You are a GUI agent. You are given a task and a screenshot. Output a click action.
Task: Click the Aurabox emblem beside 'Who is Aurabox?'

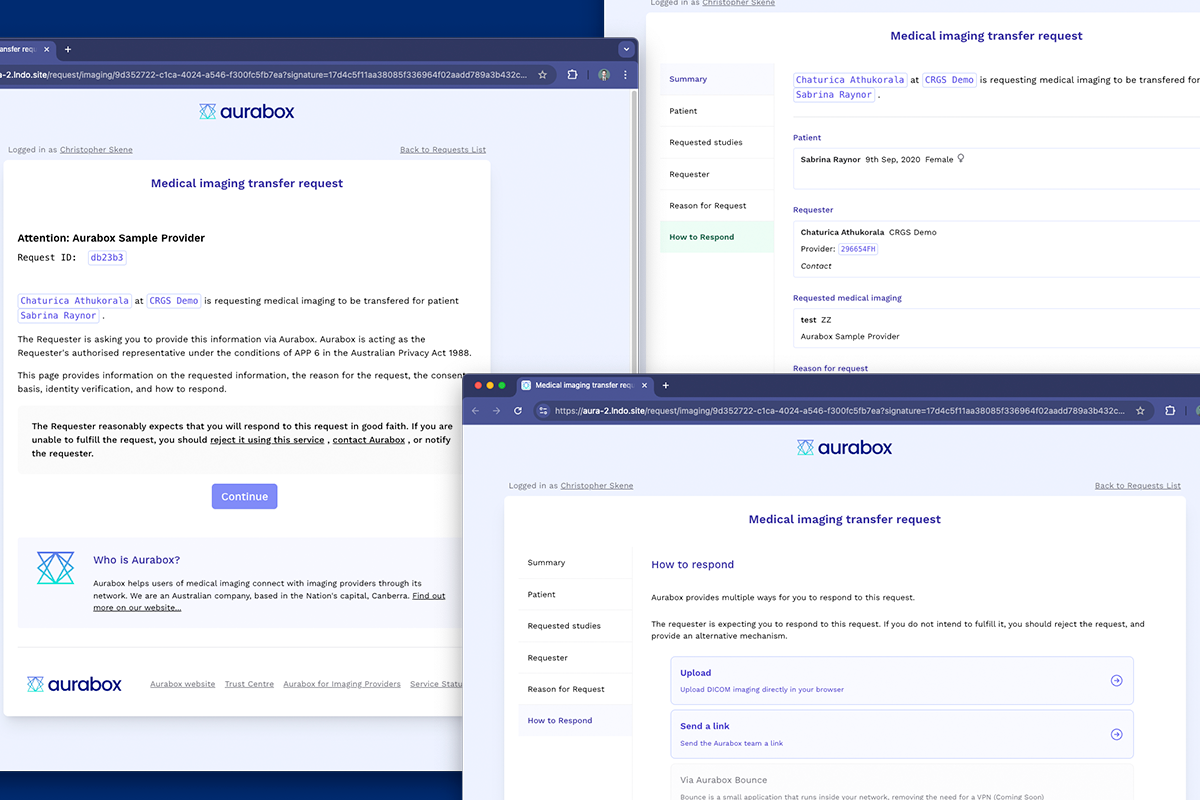coord(55,567)
